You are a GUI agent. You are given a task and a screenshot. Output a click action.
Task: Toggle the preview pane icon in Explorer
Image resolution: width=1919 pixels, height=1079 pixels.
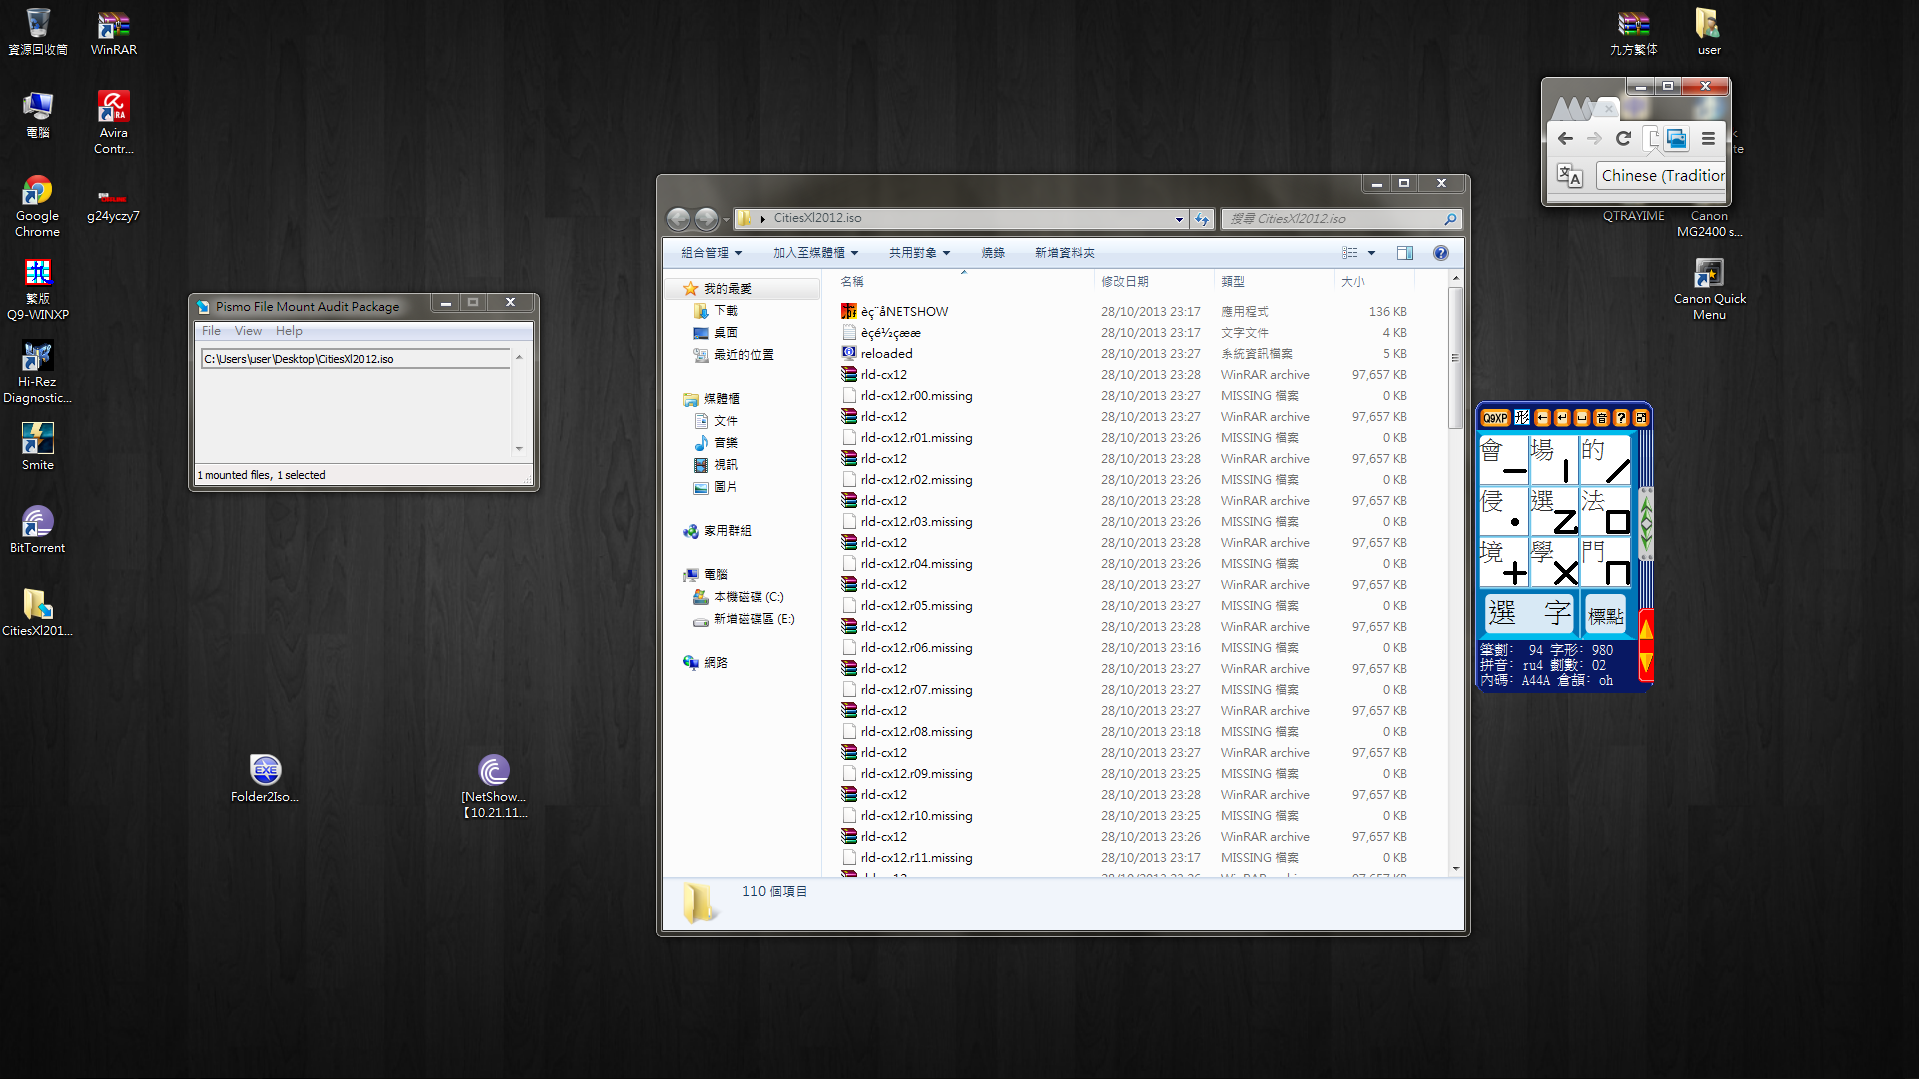point(1405,253)
